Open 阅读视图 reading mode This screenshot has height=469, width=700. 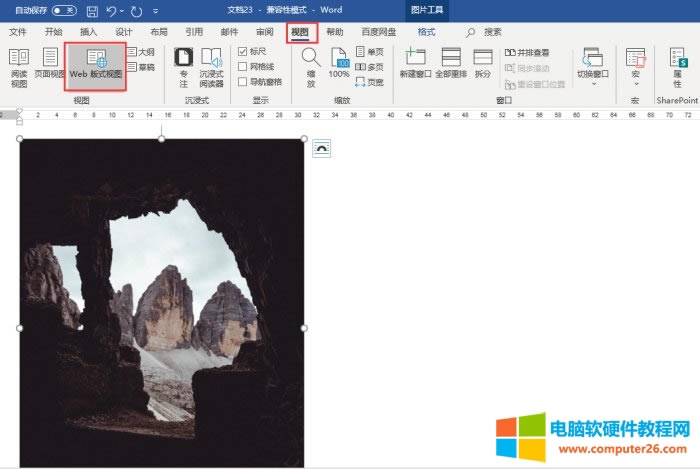19,65
